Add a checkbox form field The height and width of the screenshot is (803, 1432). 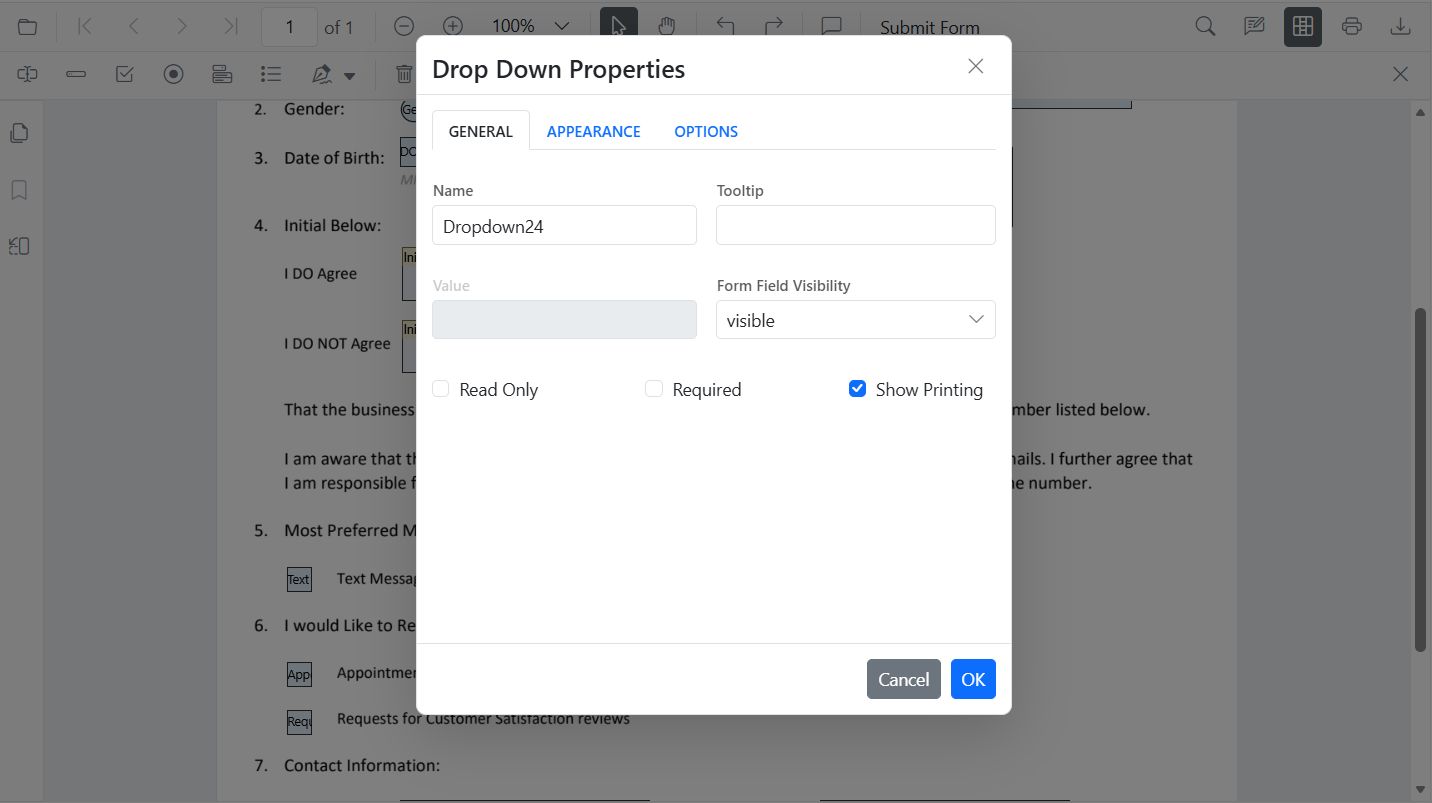click(x=125, y=74)
